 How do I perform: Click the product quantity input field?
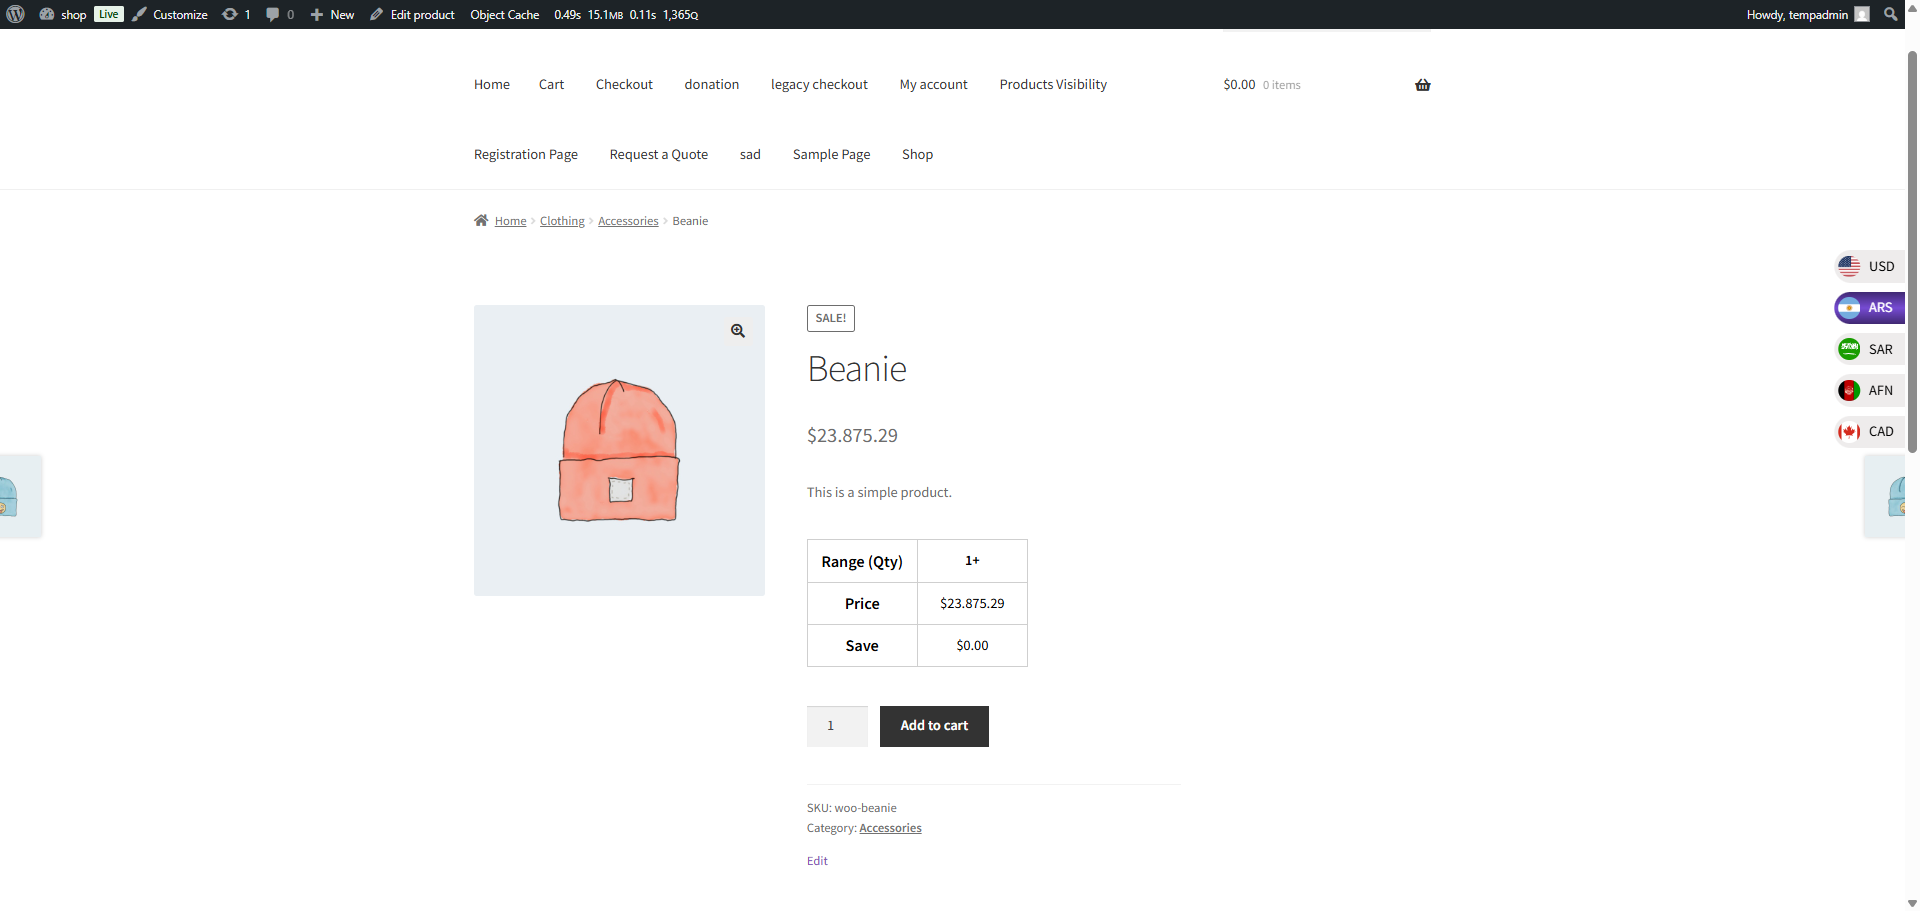(x=836, y=726)
